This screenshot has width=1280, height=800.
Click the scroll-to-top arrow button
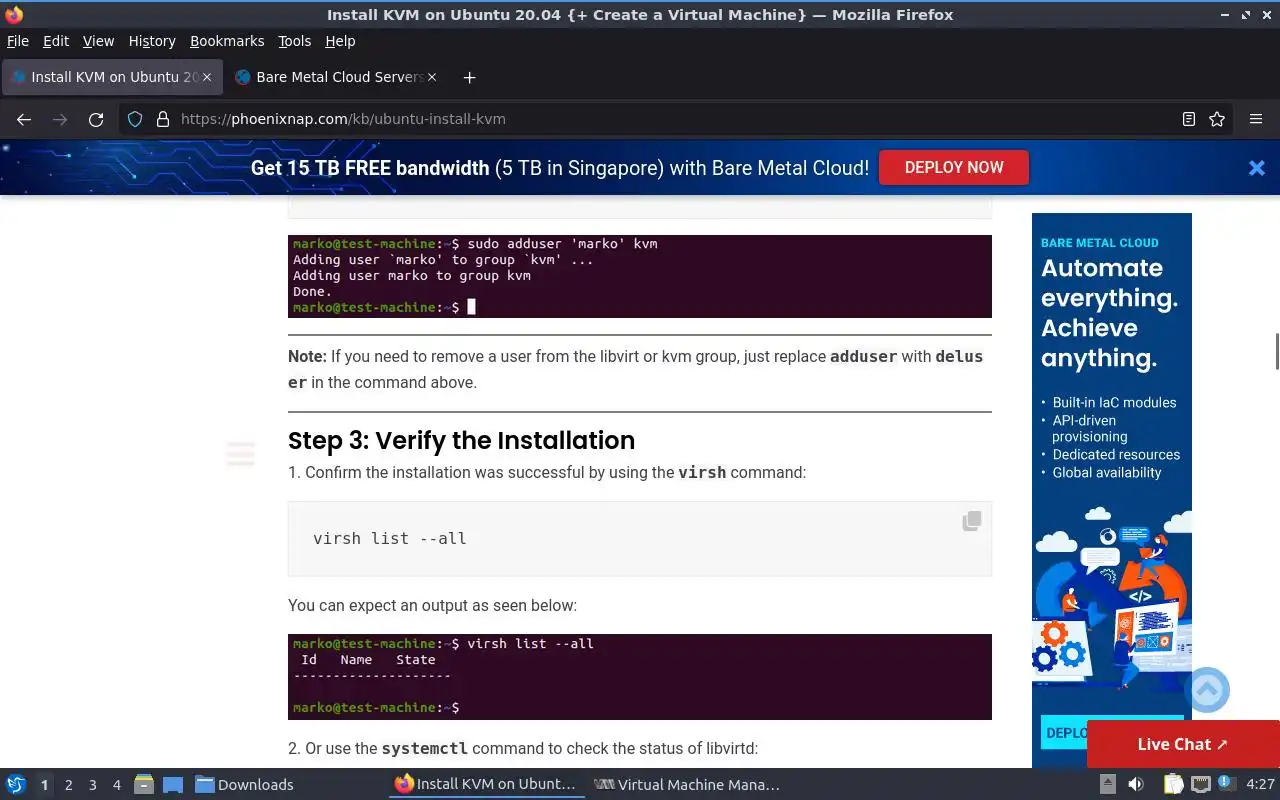click(x=1207, y=690)
